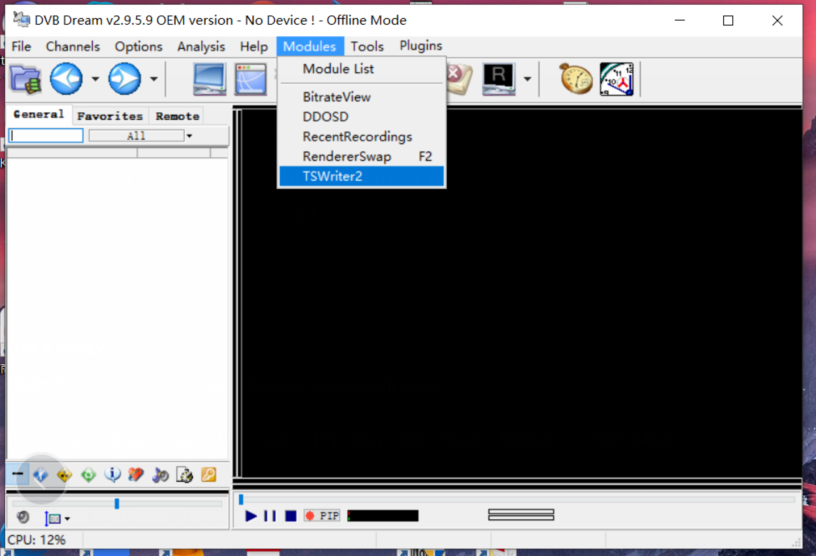The height and width of the screenshot is (556, 816).
Task: Open the Tools menu
Action: [367, 46]
